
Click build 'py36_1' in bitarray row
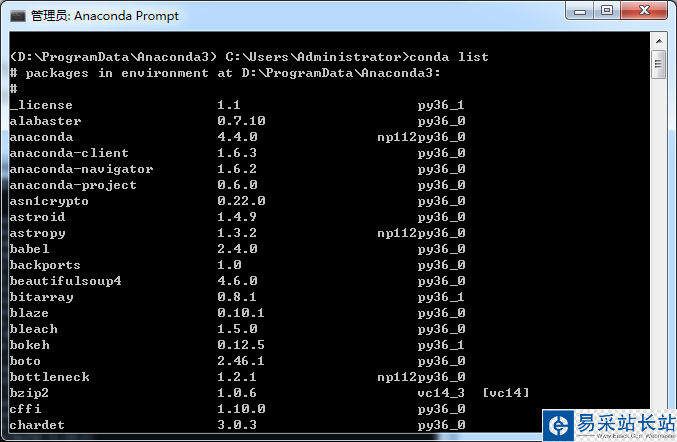(x=441, y=297)
